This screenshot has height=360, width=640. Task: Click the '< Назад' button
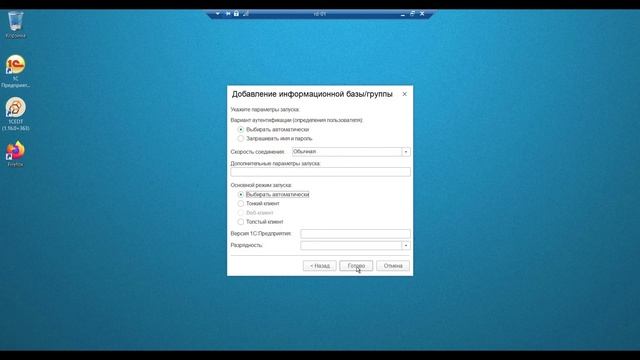tap(320, 266)
